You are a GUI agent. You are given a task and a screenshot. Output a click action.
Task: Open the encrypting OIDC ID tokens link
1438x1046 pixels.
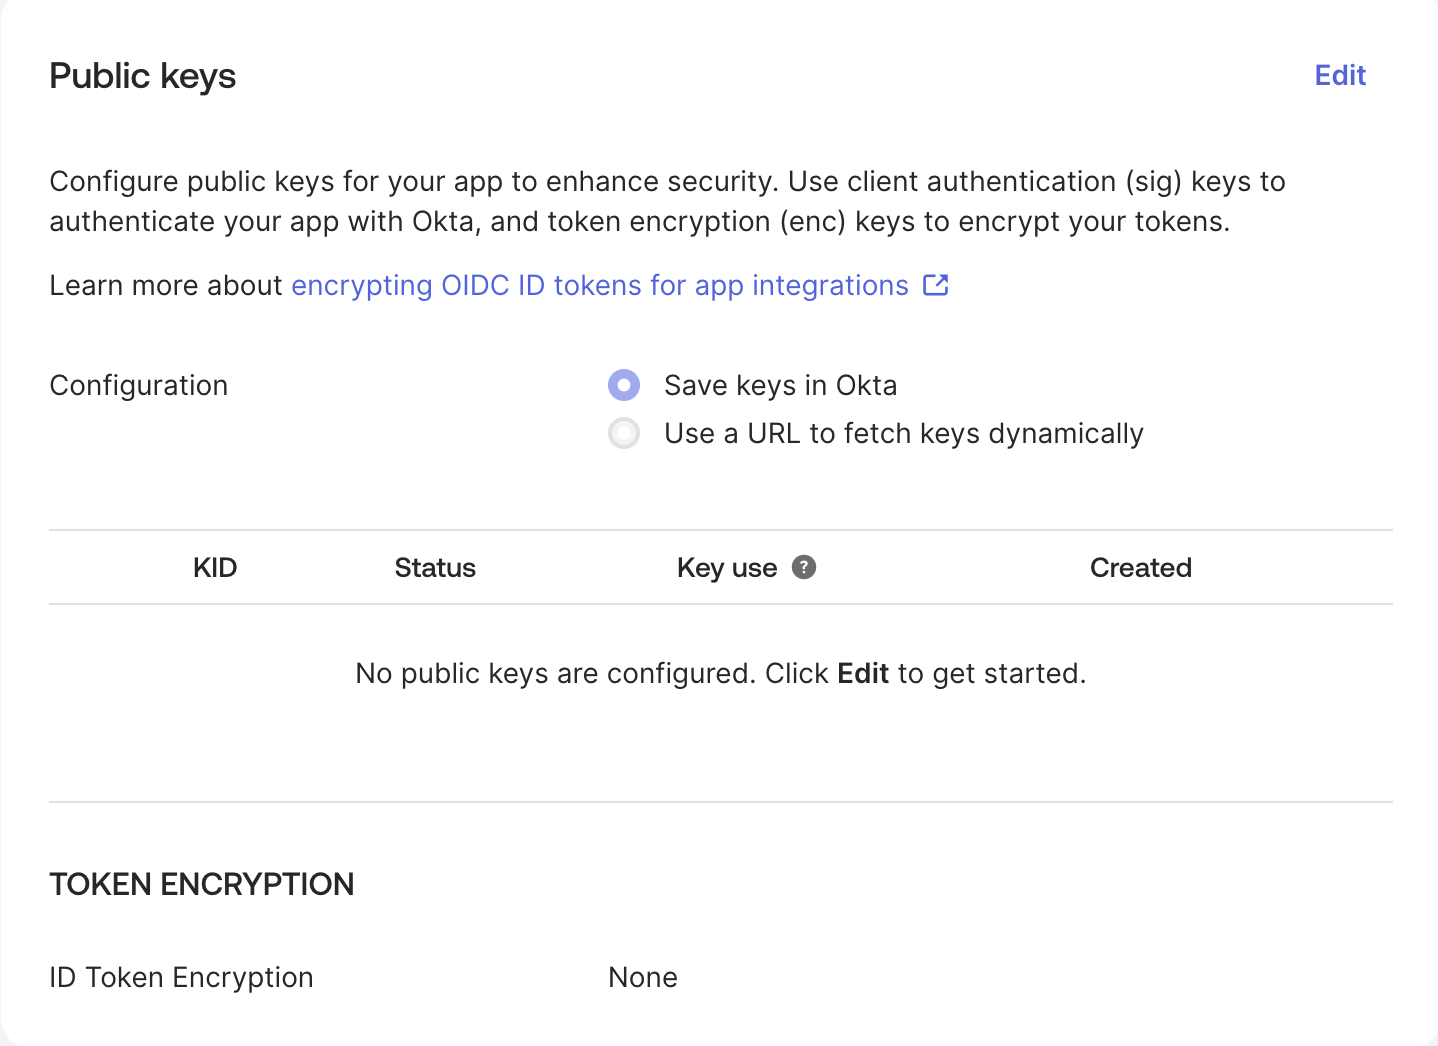click(599, 286)
